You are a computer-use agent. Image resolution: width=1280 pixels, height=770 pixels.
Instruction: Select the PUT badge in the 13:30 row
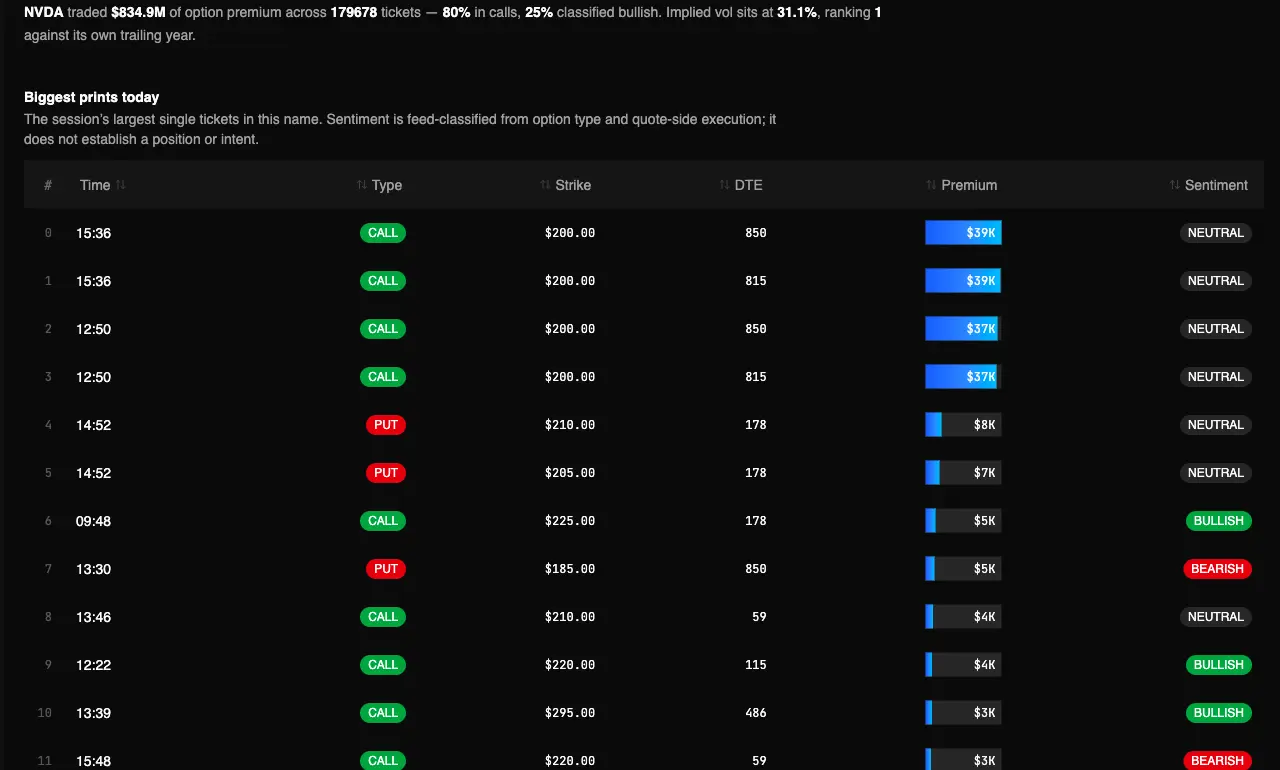point(386,569)
